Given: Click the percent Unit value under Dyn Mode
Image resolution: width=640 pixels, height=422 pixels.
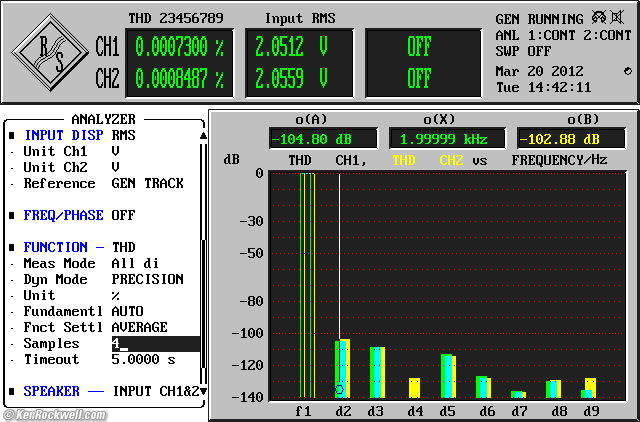Looking at the screenshot, I should [x=116, y=295].
